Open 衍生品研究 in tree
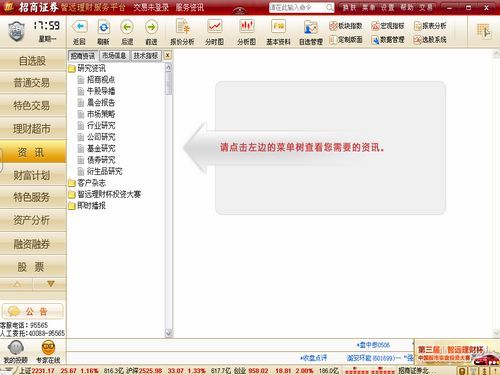Screen dimensions: 500x375 click(x=100, y=171)
